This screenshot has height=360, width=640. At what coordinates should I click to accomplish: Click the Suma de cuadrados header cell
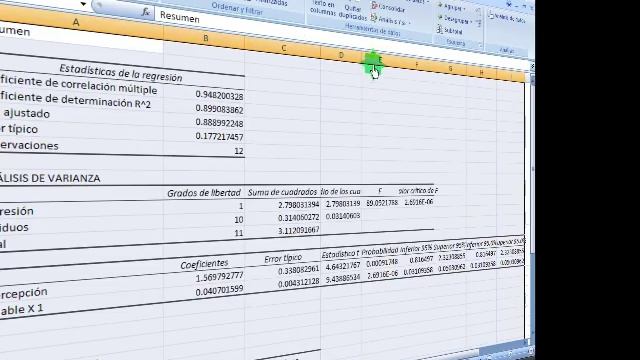point(282,192)
